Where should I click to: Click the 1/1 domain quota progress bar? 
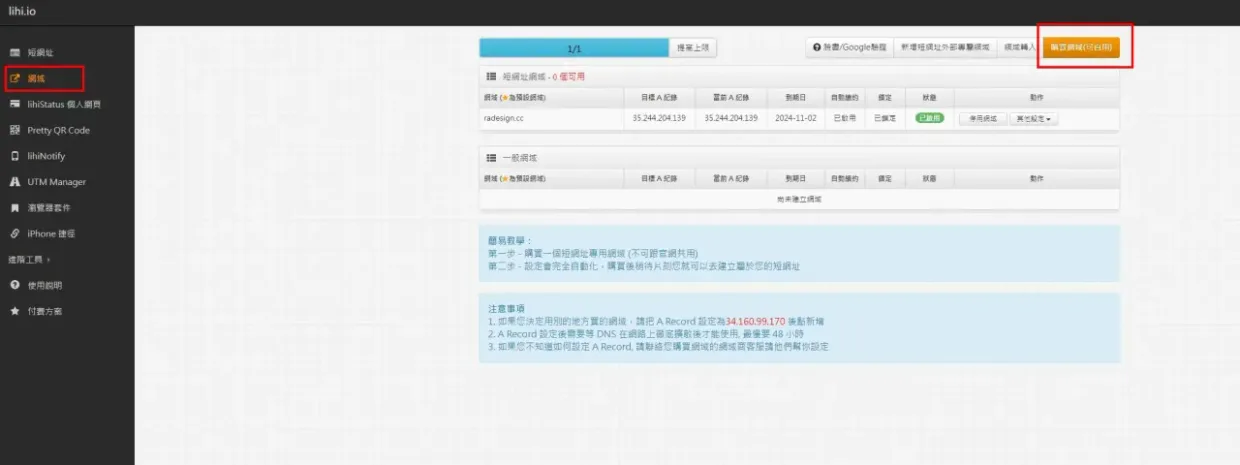pyautogui.click(x=574, y=48)
